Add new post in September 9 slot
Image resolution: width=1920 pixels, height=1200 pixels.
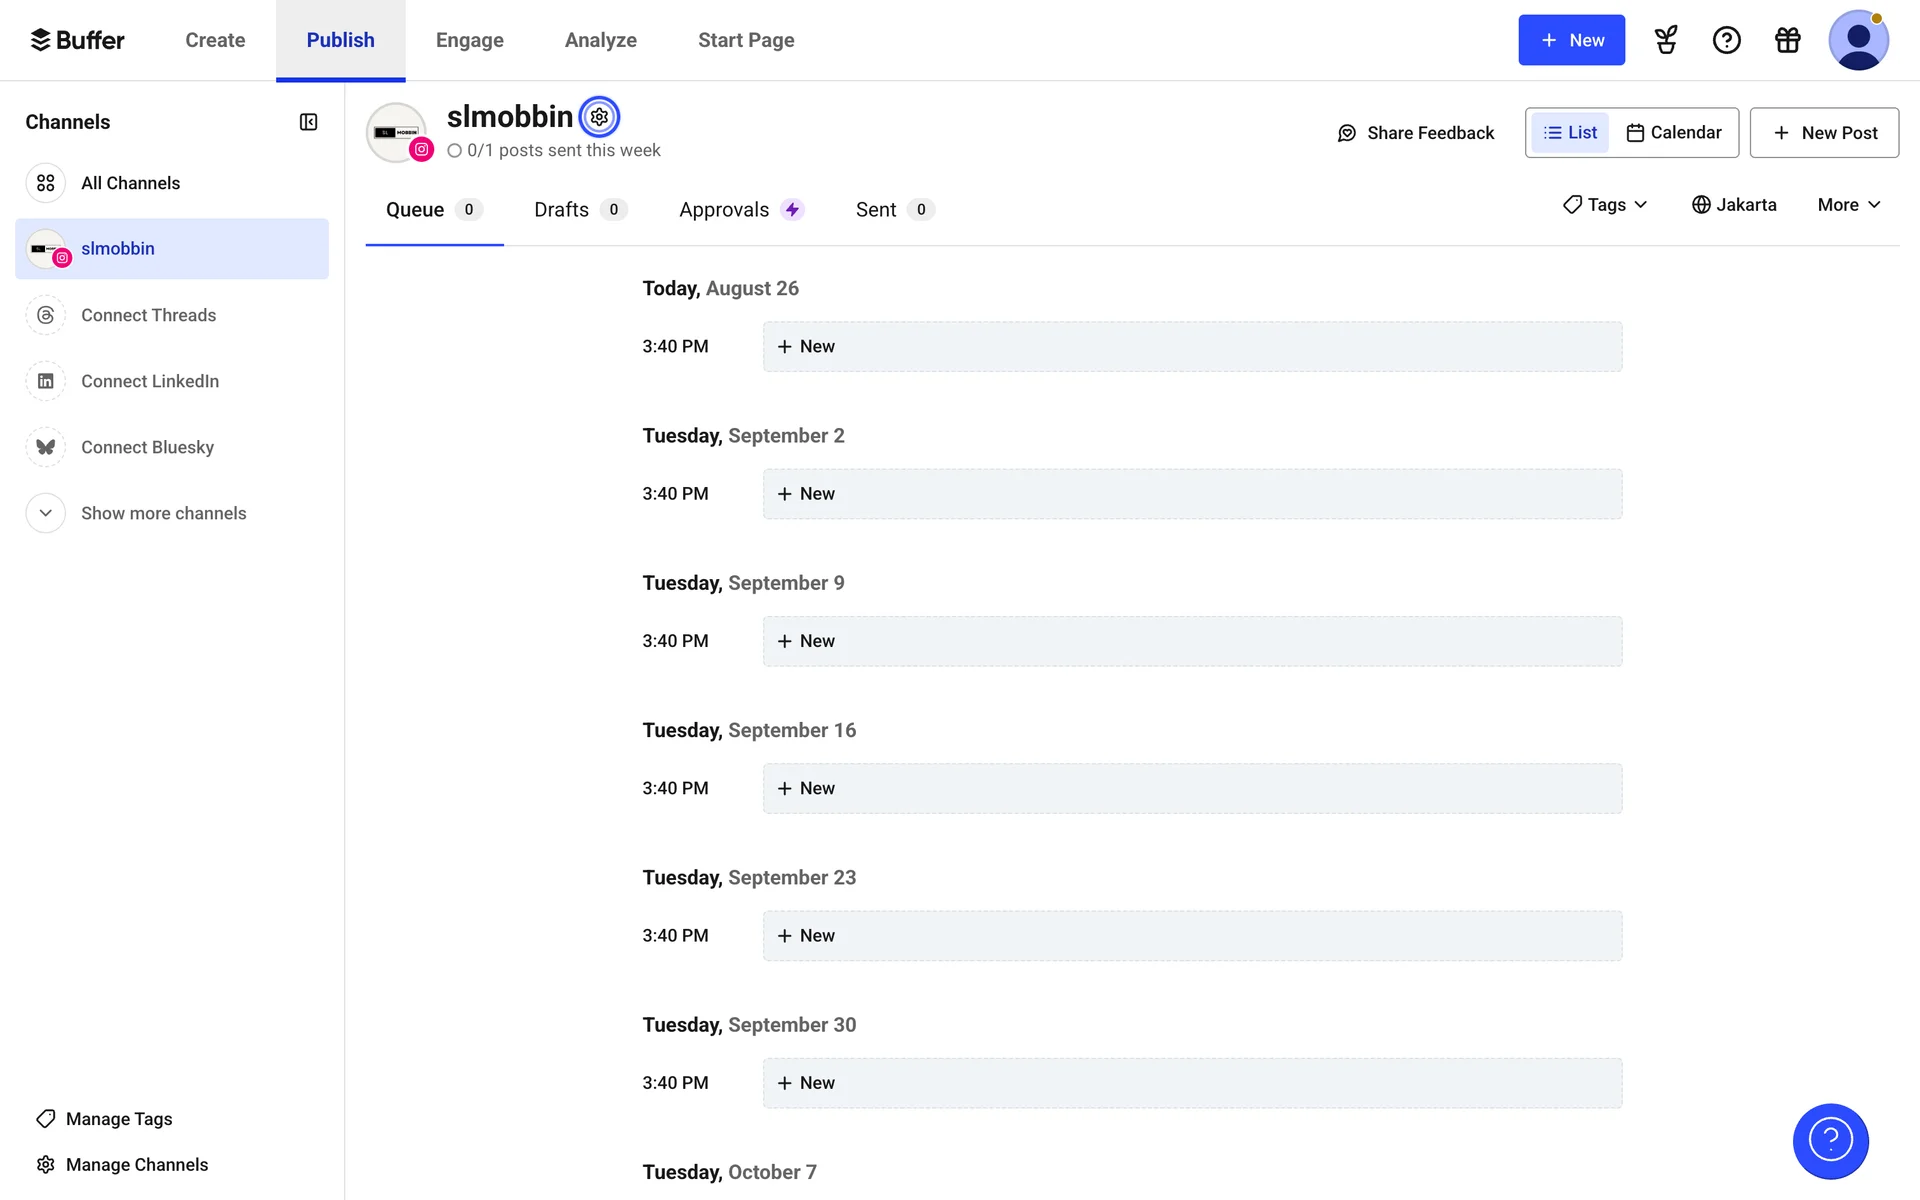1191,641
